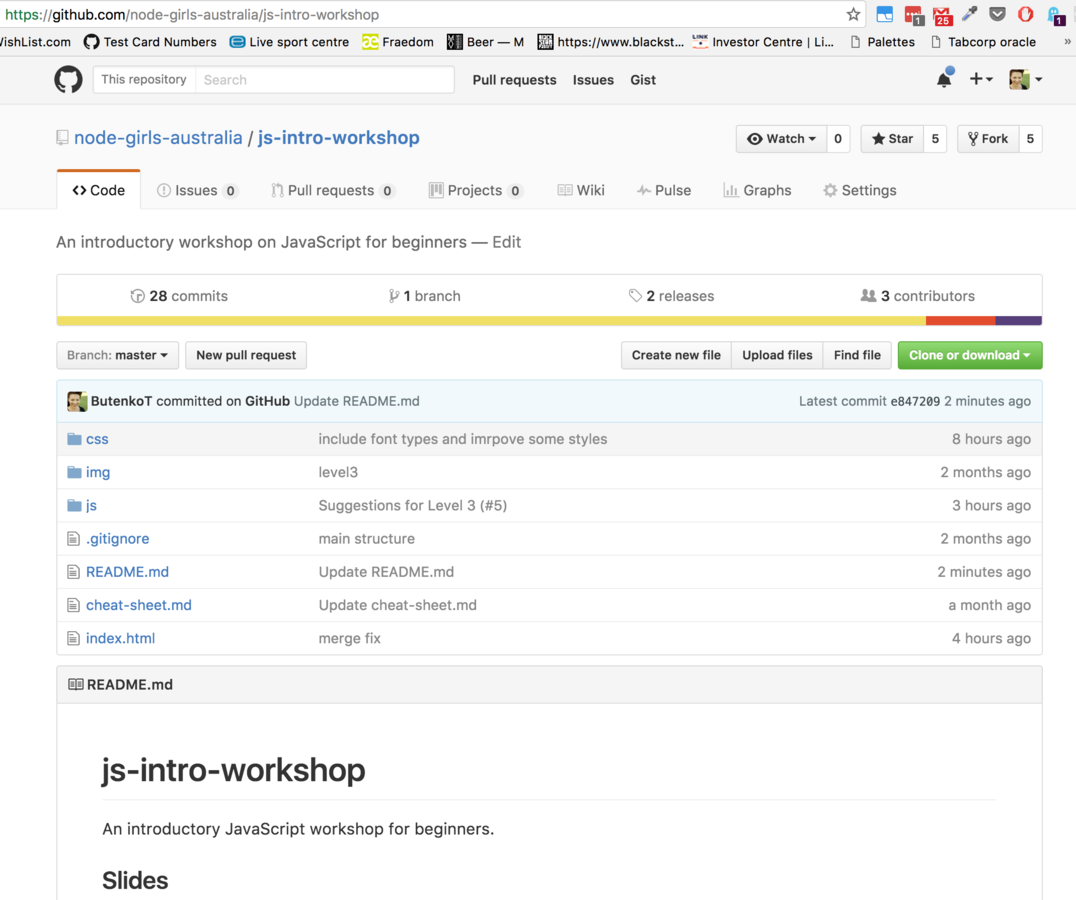
Task: View the 3 contributors
Action: coord(917,296)
